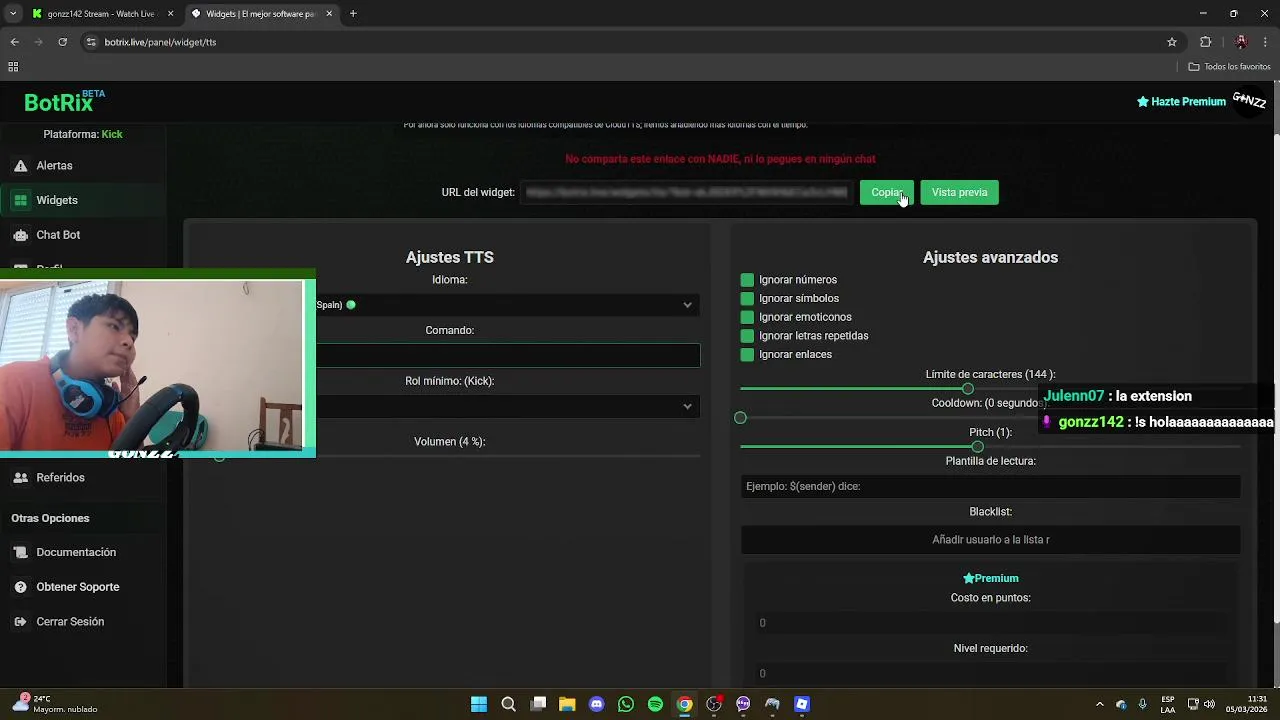Open the Windows Start menu
This screenshot has width=1280, height=720.
479,704
